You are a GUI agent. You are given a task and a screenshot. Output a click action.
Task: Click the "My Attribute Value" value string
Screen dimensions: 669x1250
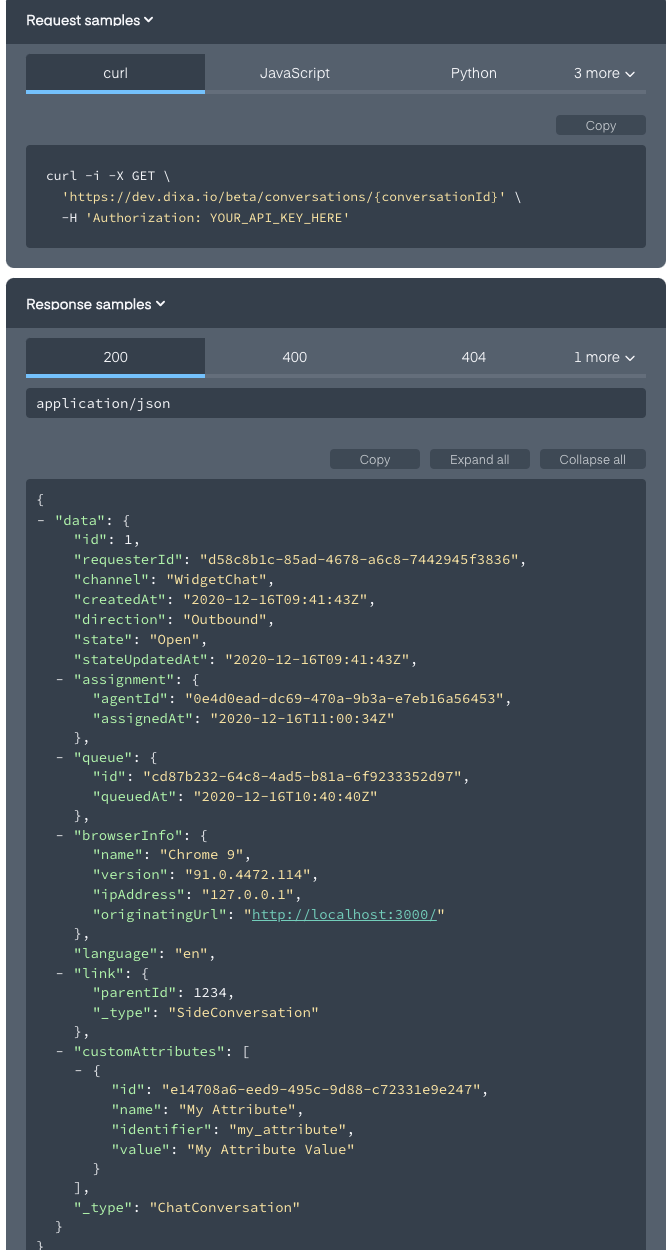click(x=271, y=1149)
